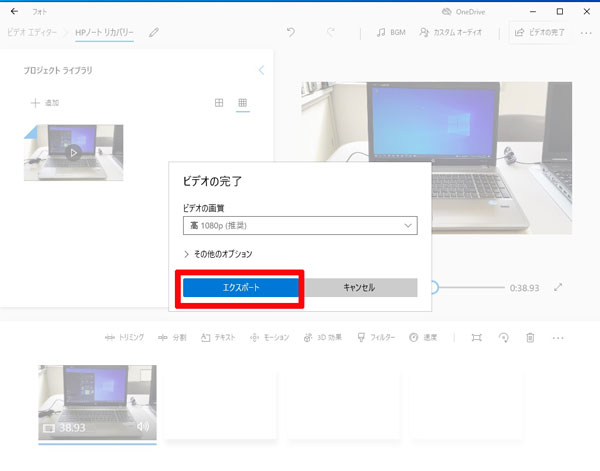This screenshot has width=600, height=471.
Task: Select the library video thumbnail
Action: (x=73, y=152)
